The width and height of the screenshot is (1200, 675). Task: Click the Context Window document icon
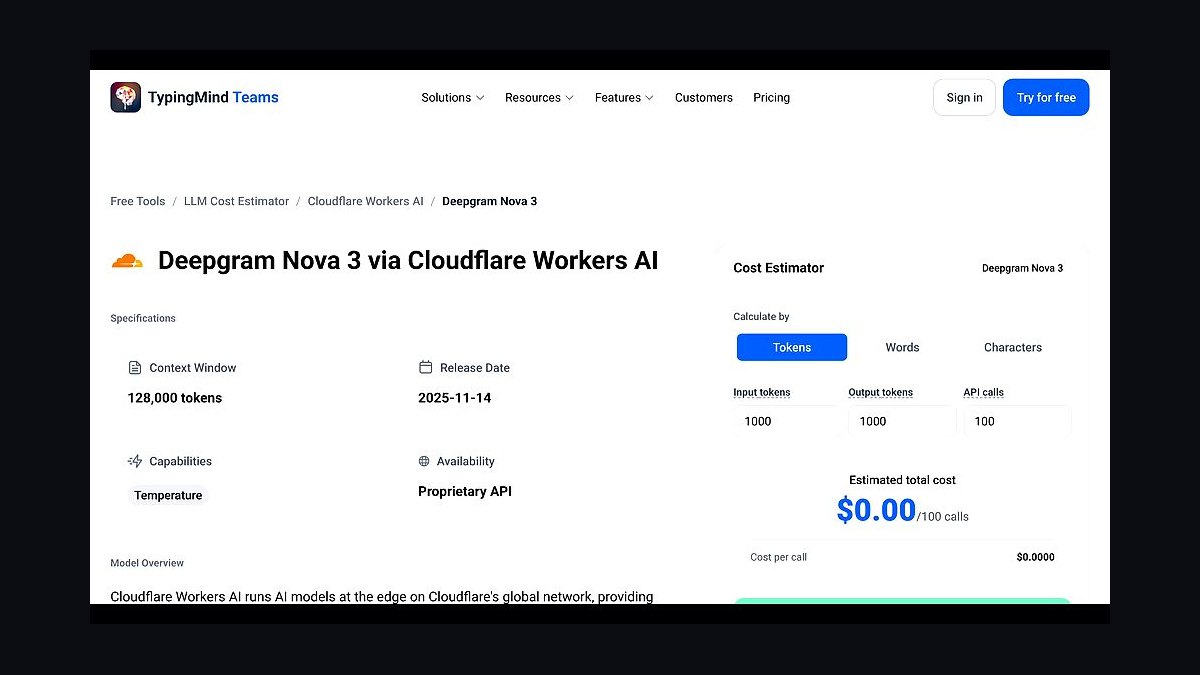click(135, 368)
